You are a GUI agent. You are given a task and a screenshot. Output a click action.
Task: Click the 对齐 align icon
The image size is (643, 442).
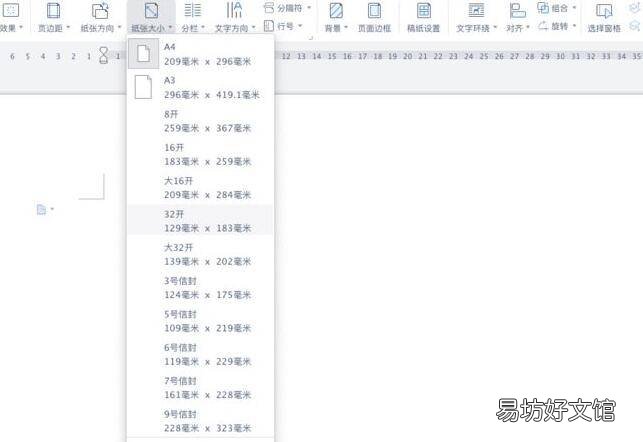click(518, 11)
